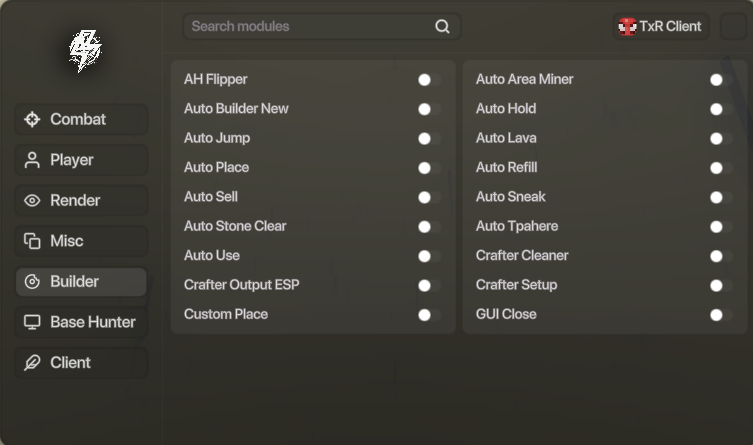
Task: Click the Auto Hold module name
Action: [506, 108]
